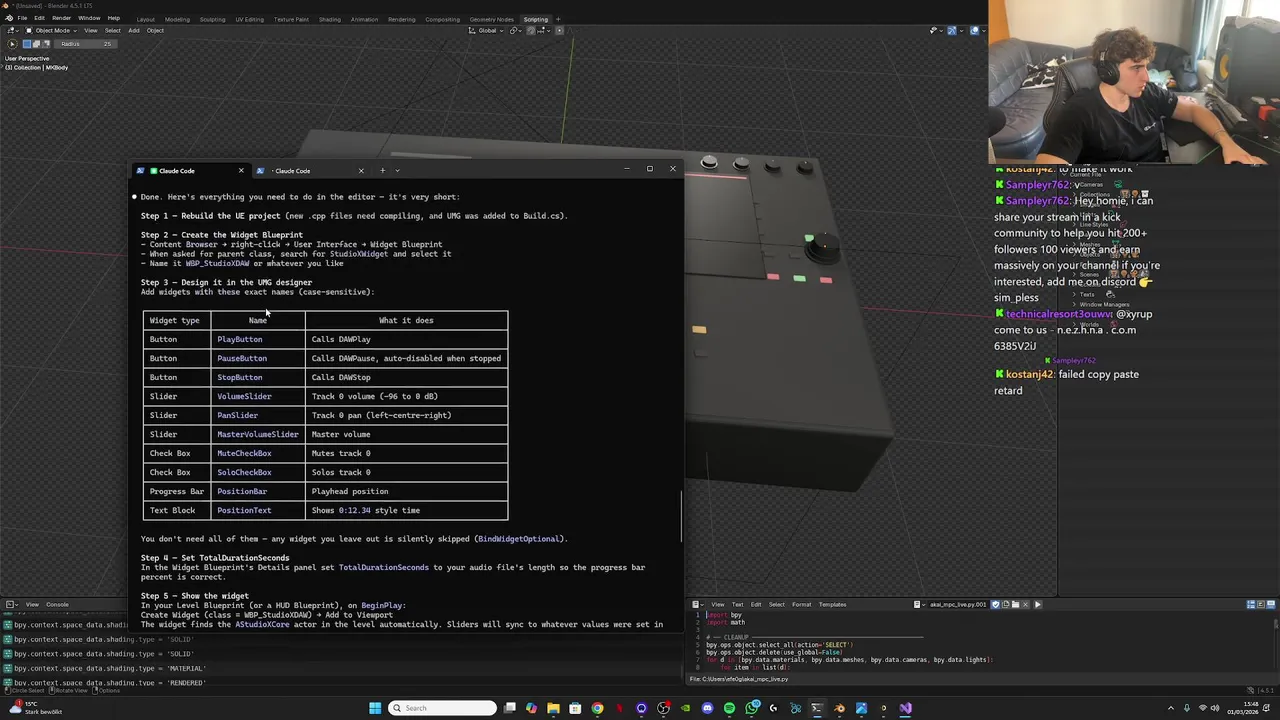Open the Templates menu in text editor
Screen dimensions: 1280x720
coord(832,604)
